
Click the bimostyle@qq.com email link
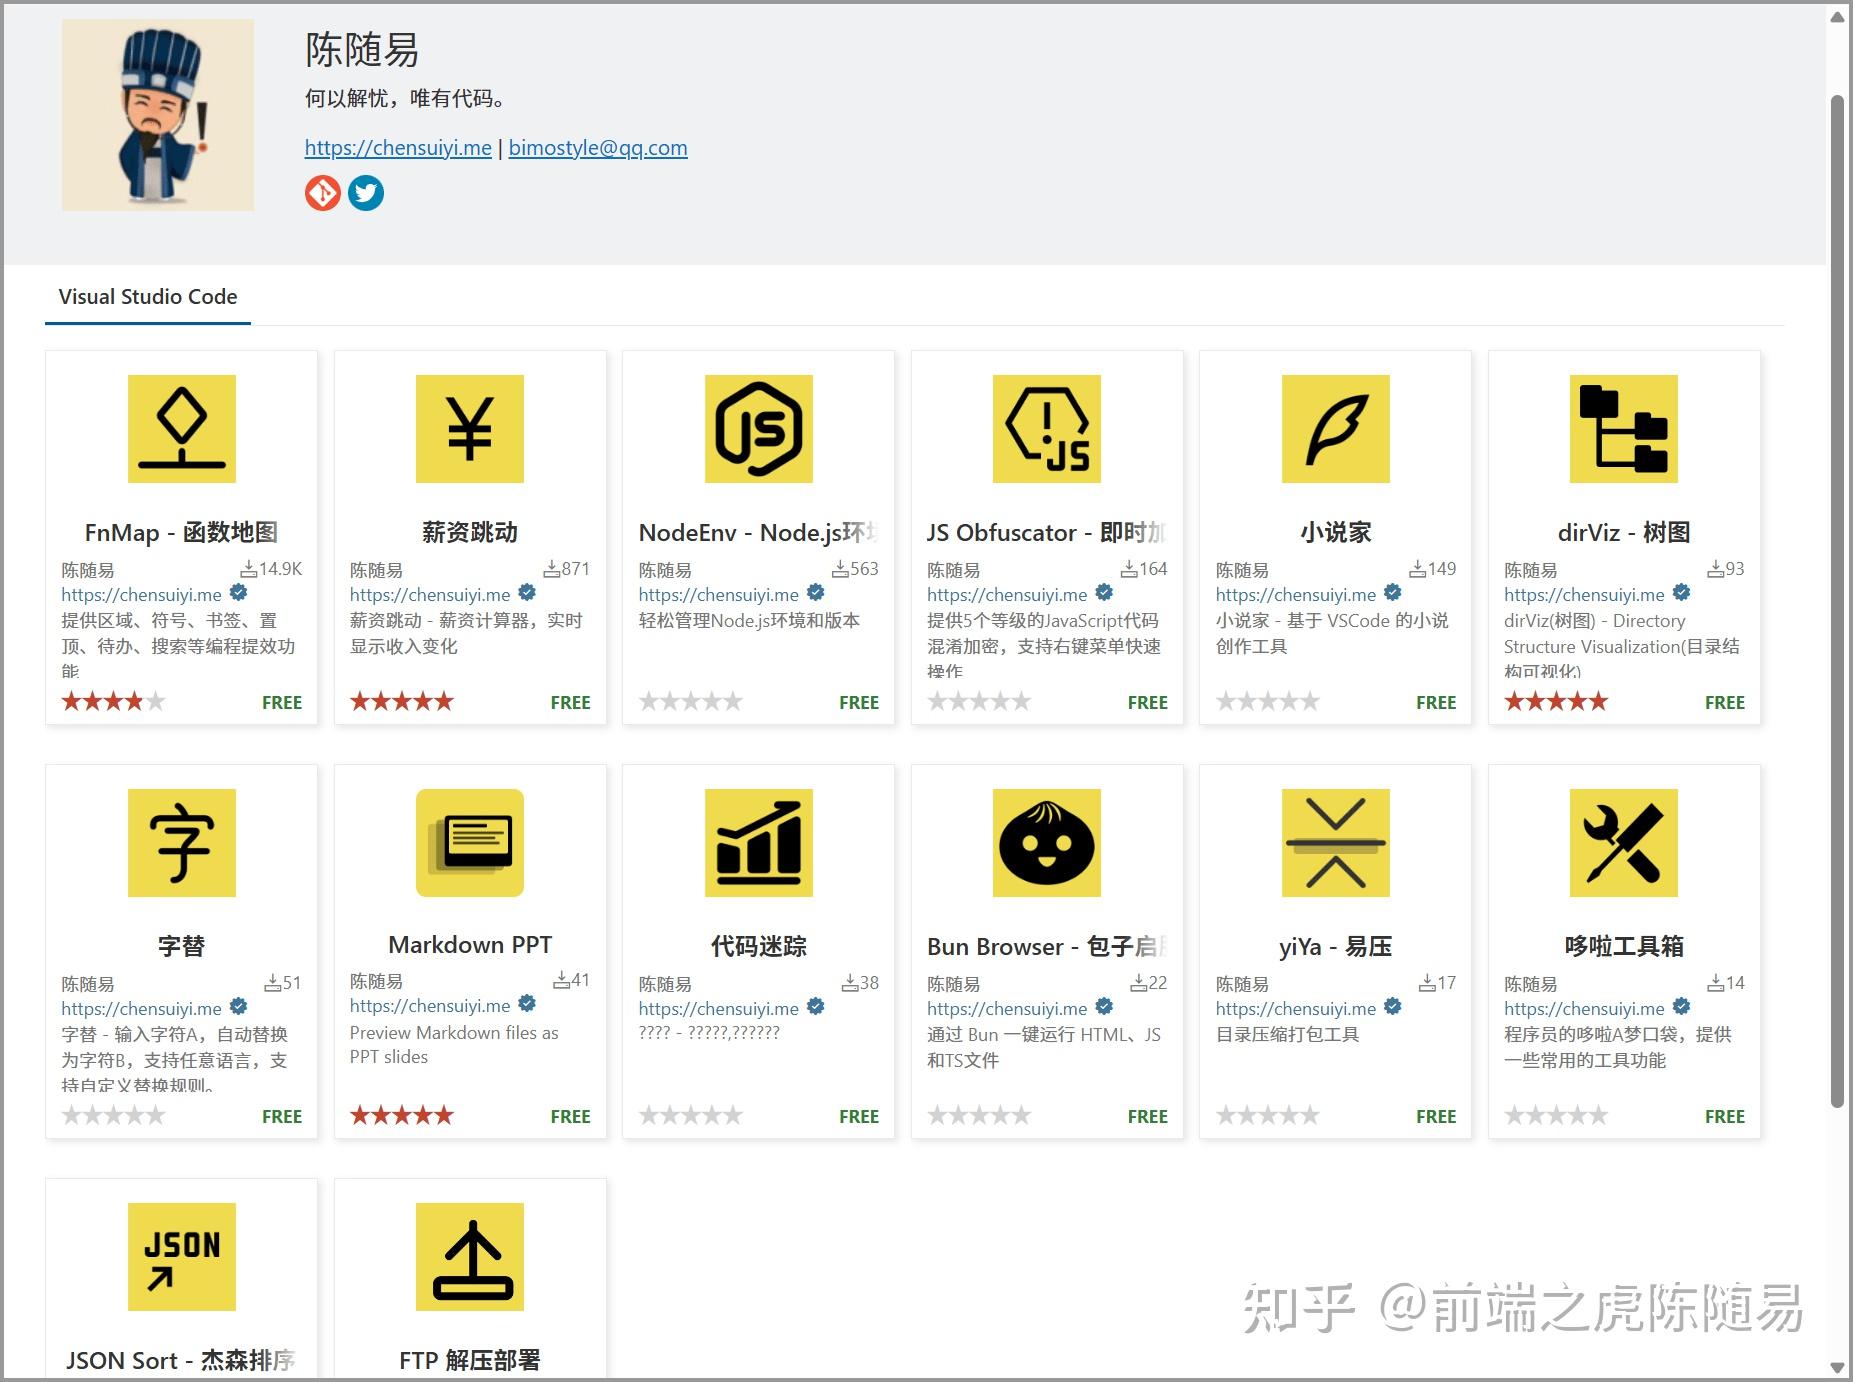(598, 147)
